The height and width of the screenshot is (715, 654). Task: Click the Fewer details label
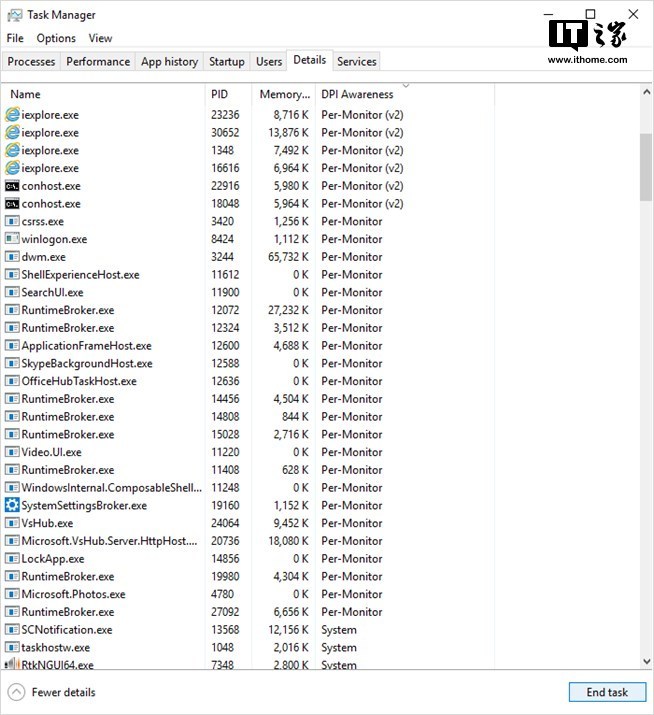pos(63,692)
